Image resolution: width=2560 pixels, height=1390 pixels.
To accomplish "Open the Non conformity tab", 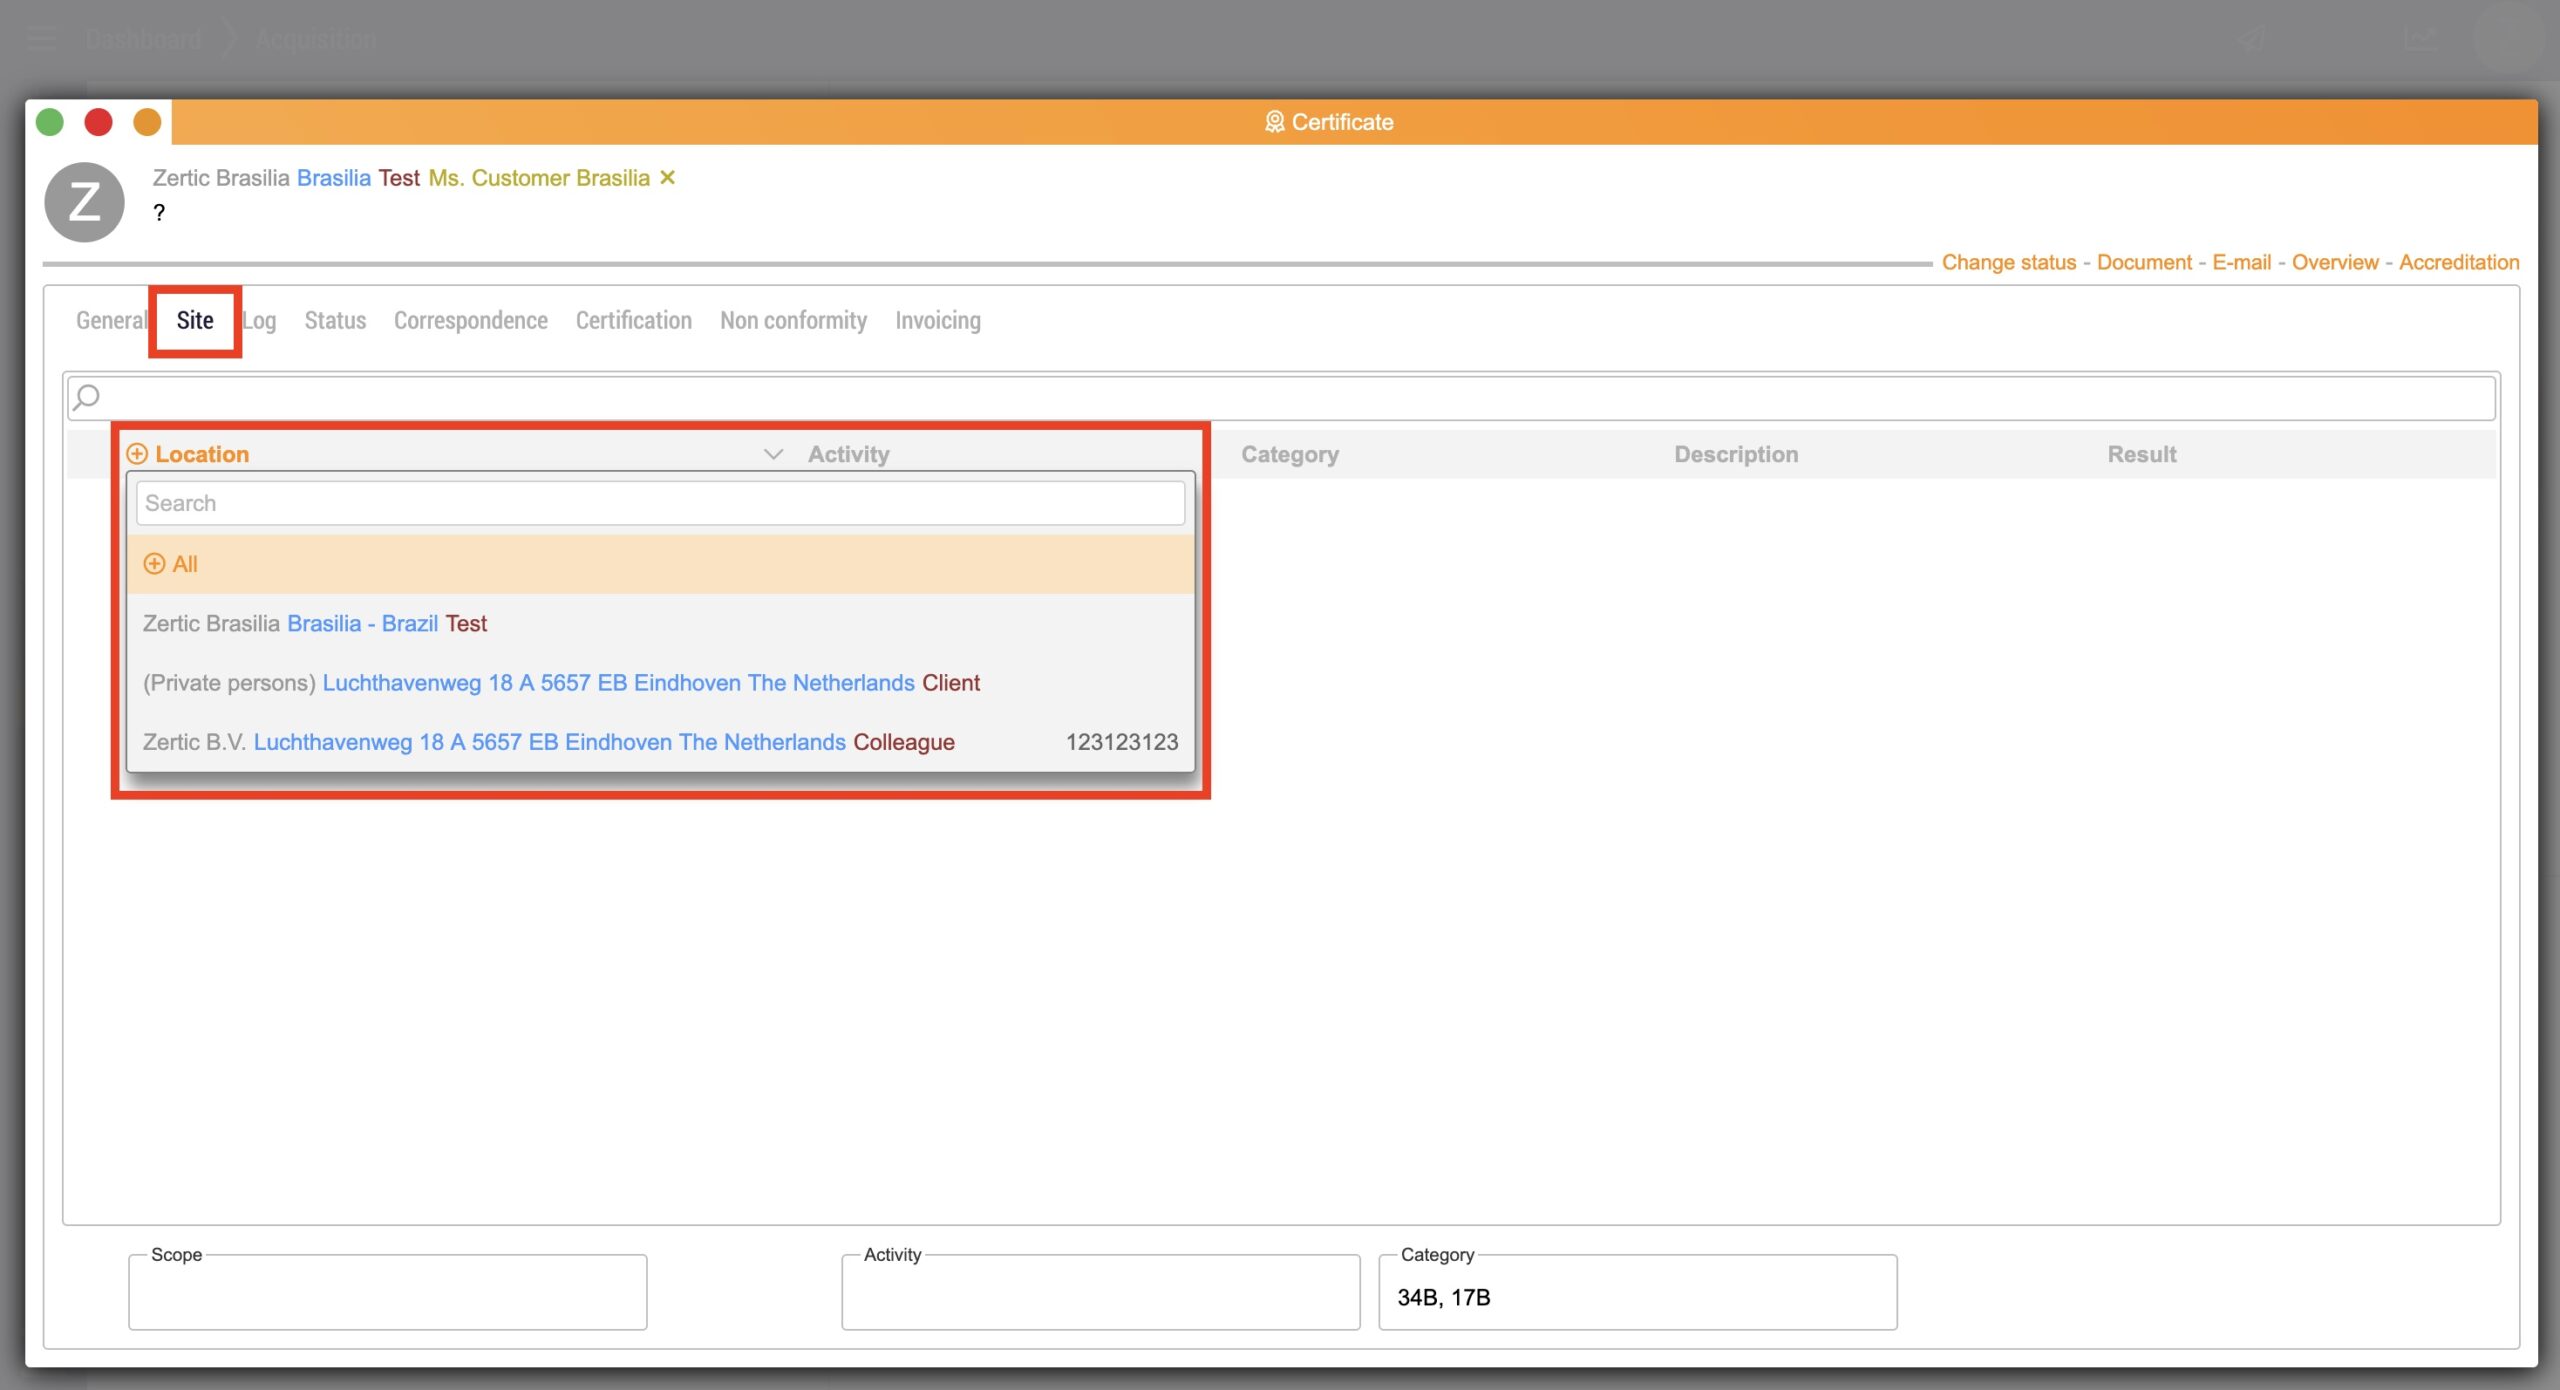I will pyautogui.click(x=793, y=320).
